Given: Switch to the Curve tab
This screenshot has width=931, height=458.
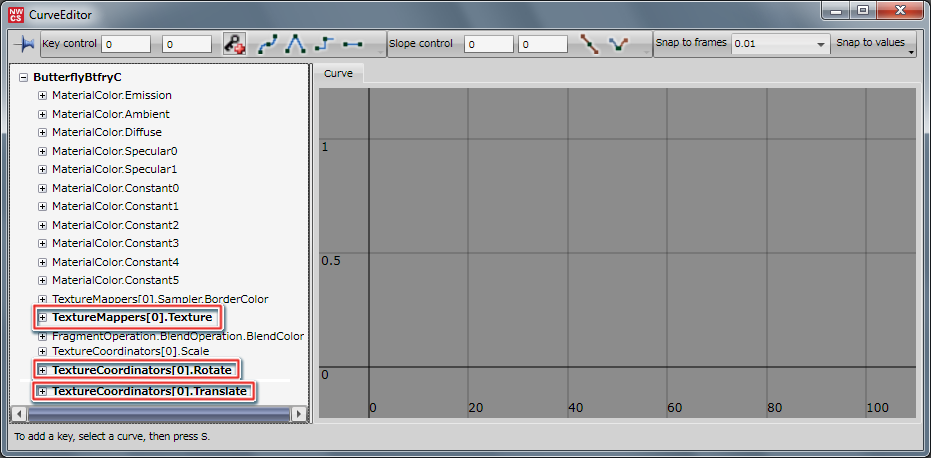Looking at the screenshot, I should click(338, 75).
